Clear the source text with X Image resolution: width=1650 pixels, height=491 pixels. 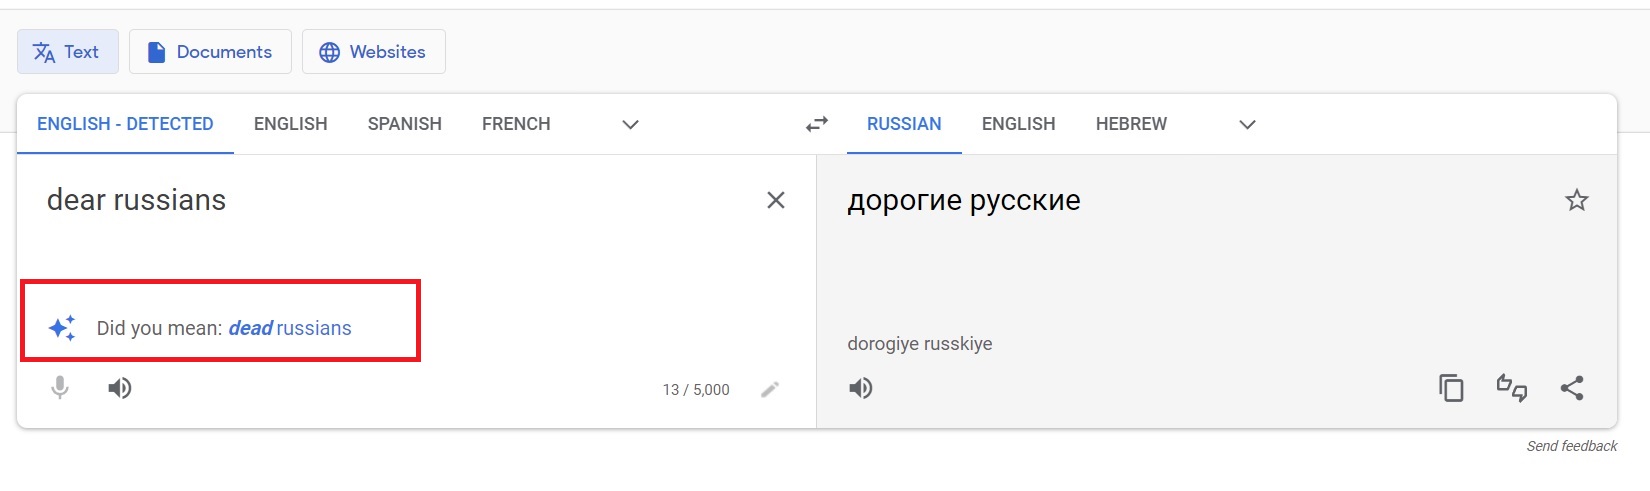click(775, 200)
